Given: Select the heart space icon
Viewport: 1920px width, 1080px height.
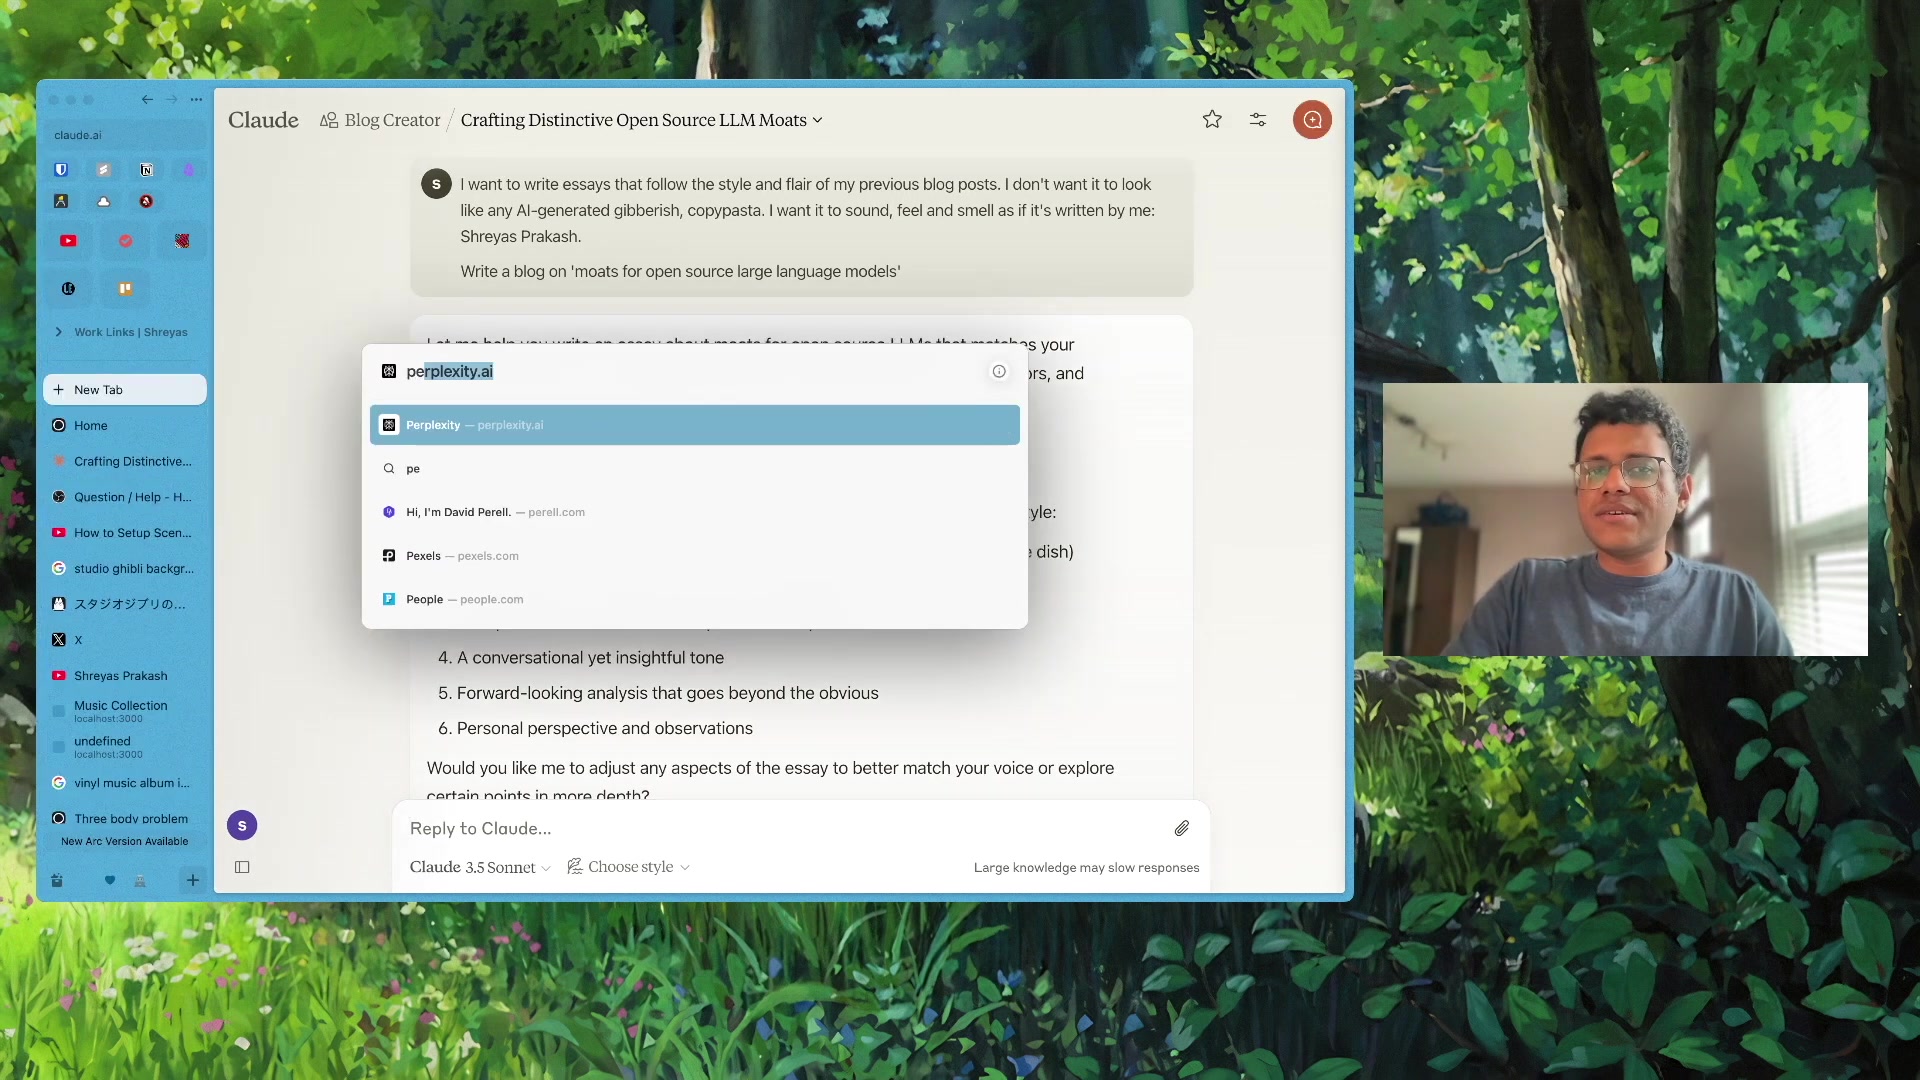Looking at the screenshot, I should (x=110, y=880).
